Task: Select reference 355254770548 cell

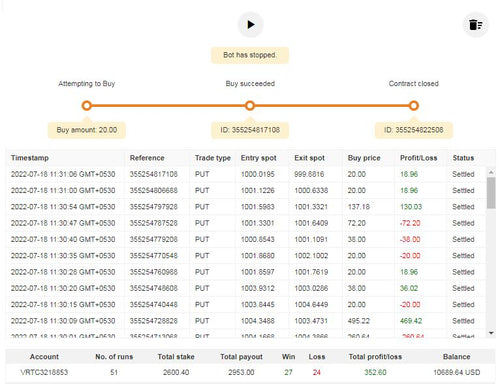Action: [x=154, y=256]
